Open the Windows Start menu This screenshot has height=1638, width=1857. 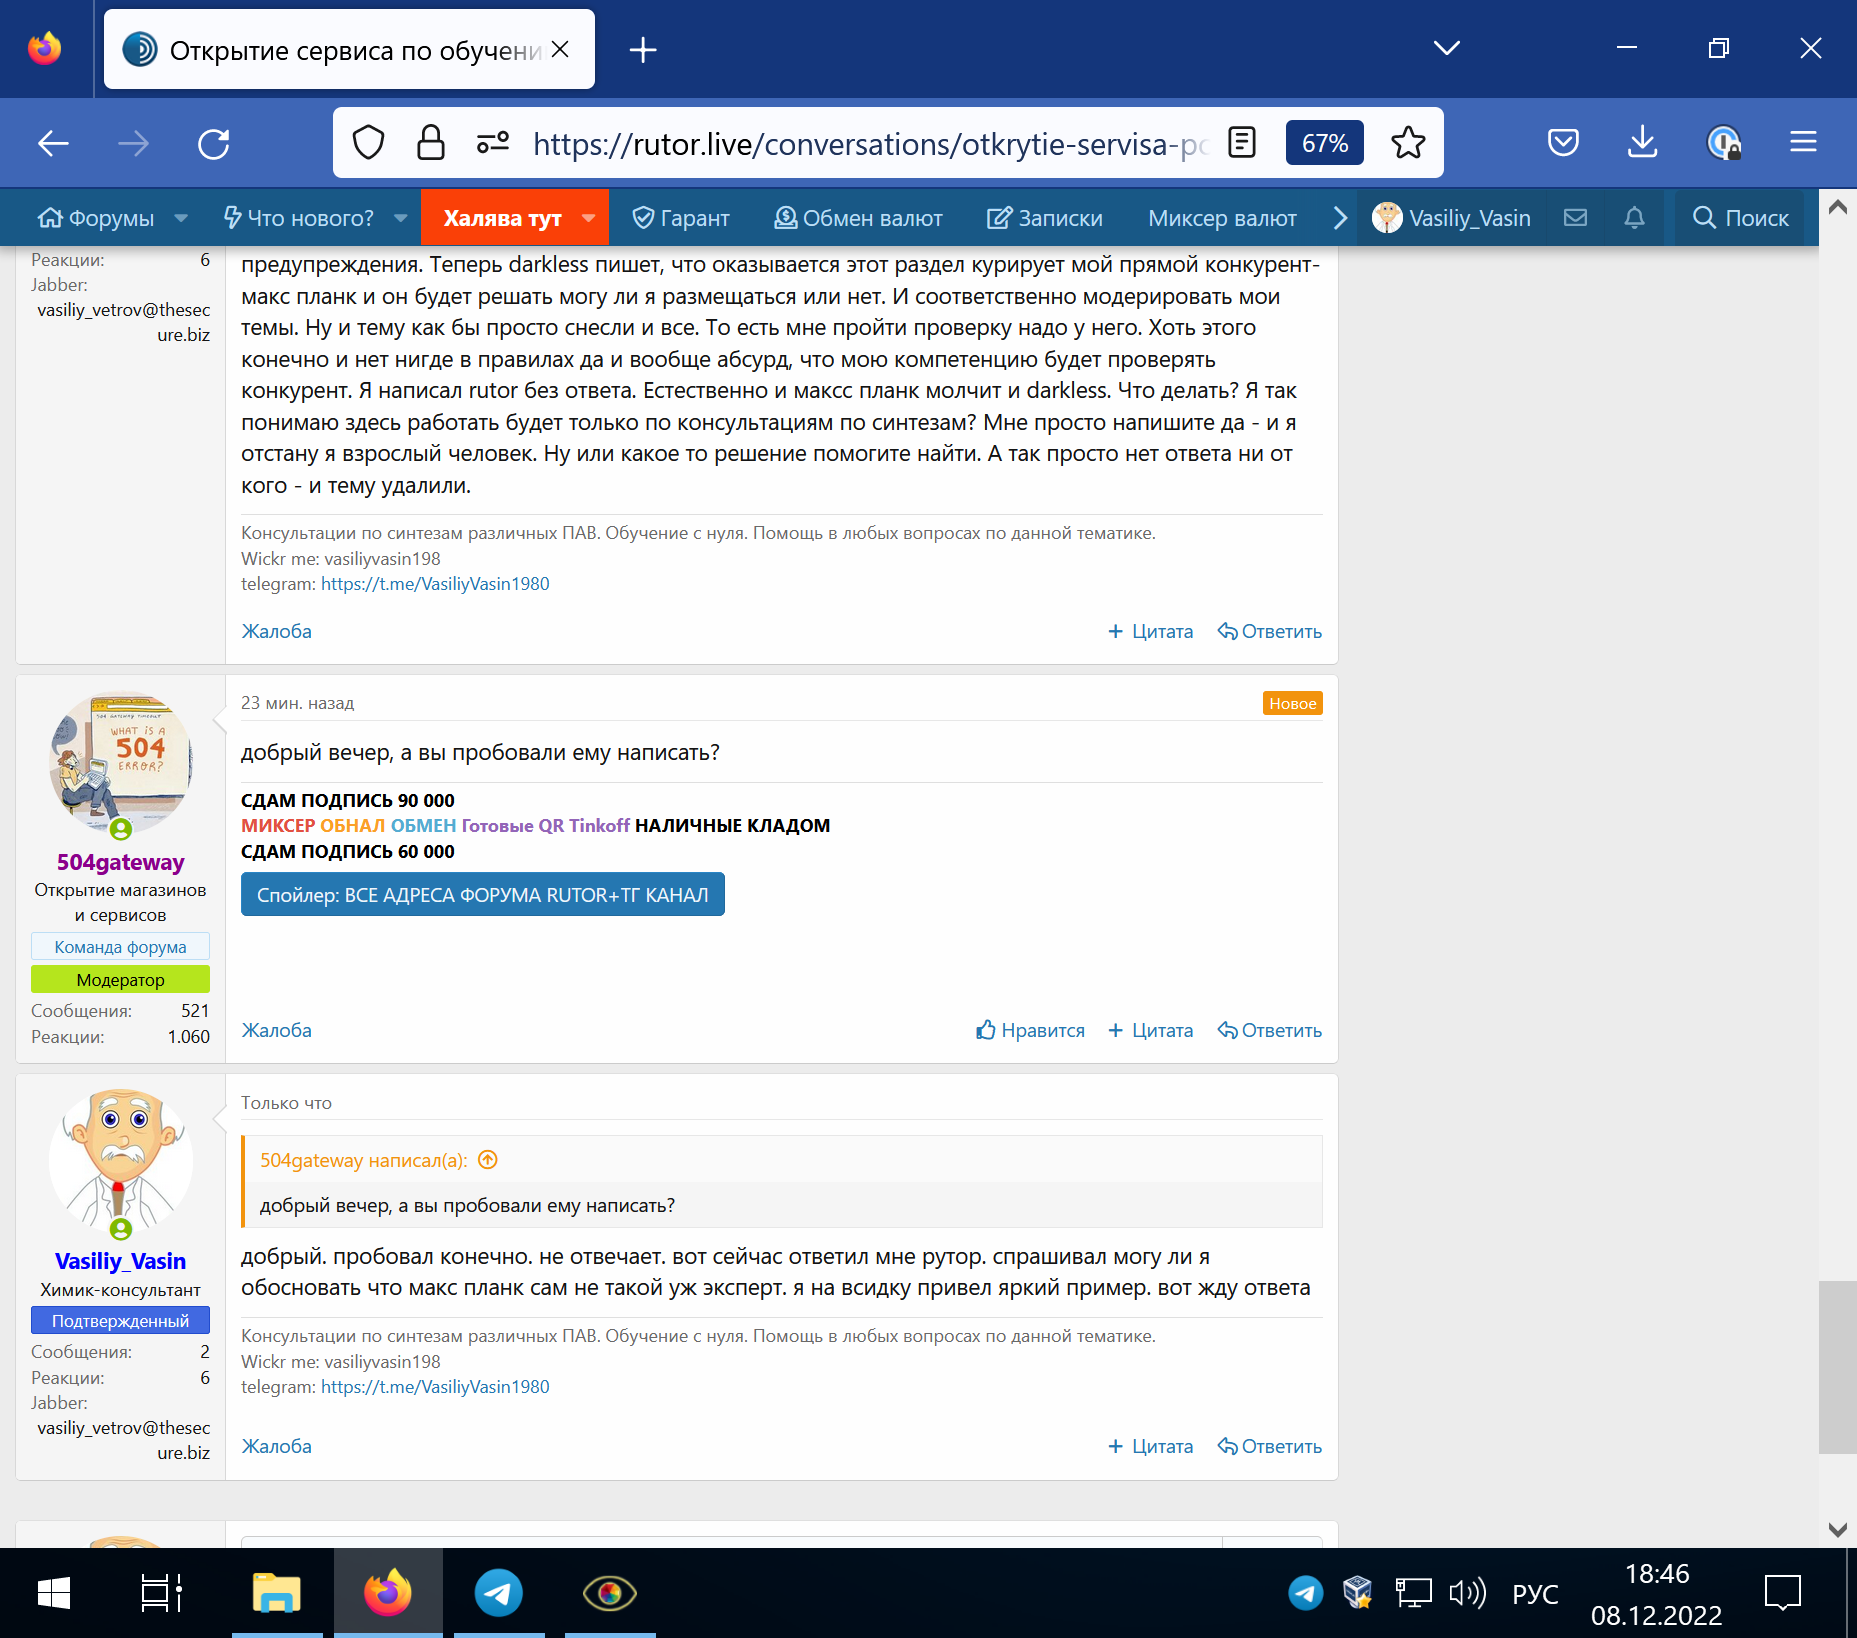click(54, 1593)
